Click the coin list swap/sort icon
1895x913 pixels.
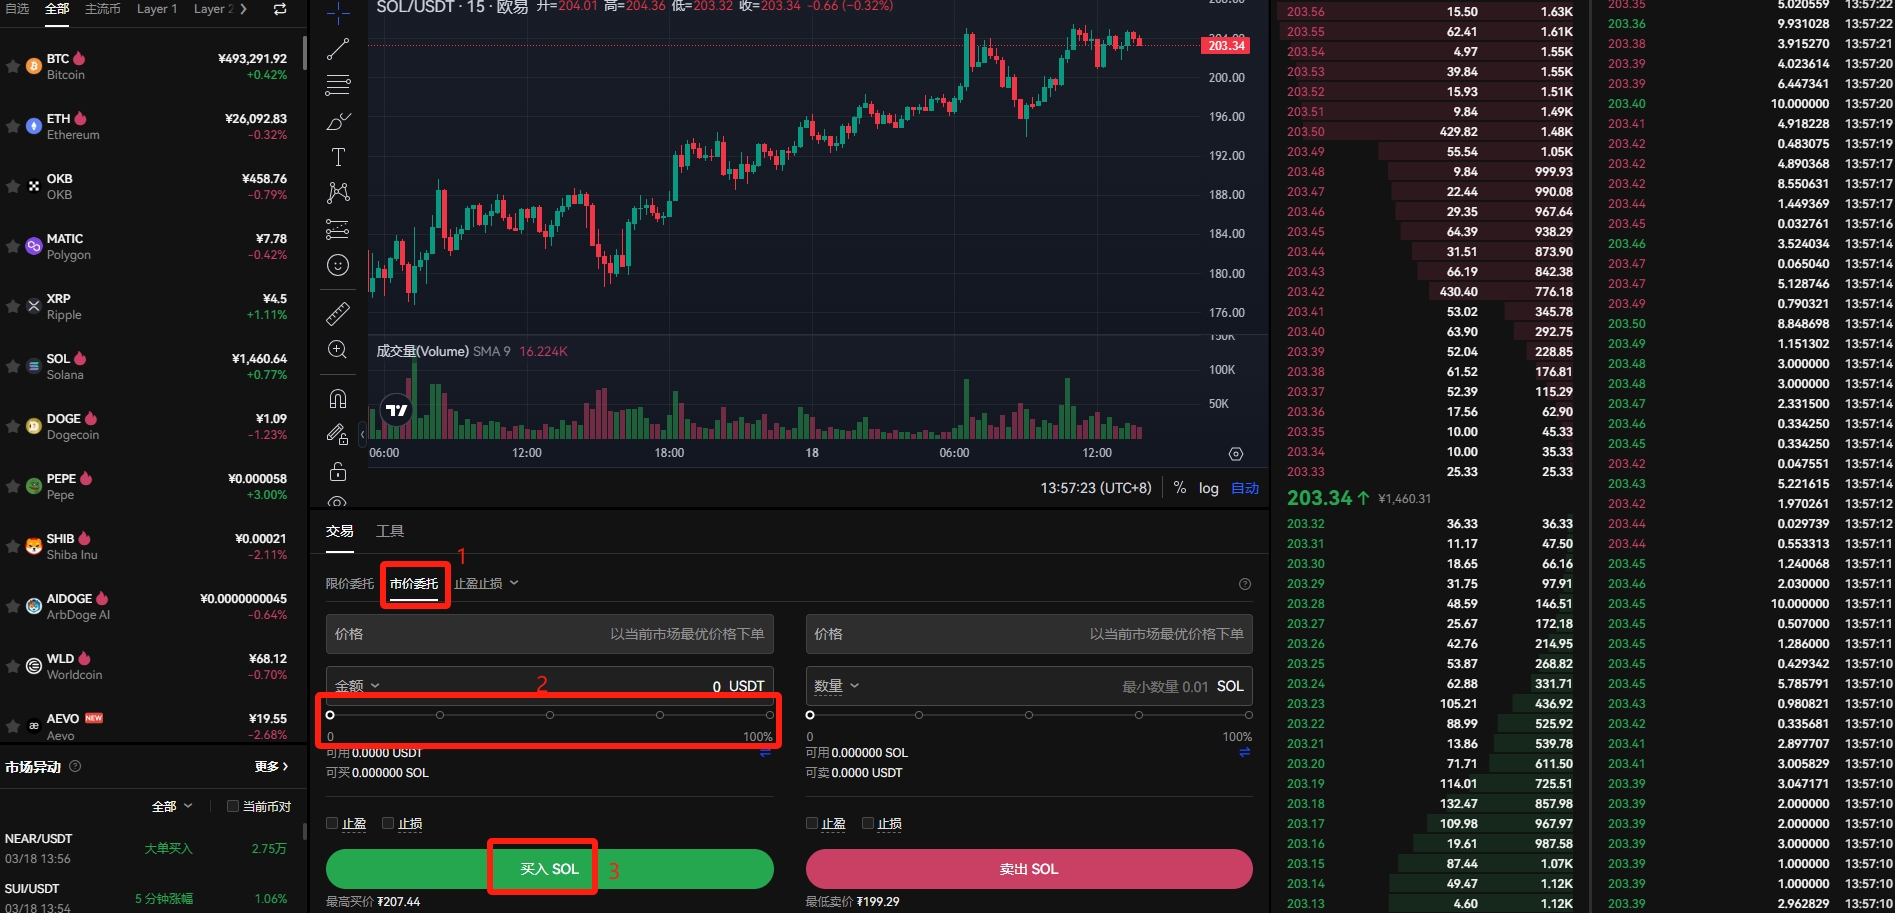280,9
